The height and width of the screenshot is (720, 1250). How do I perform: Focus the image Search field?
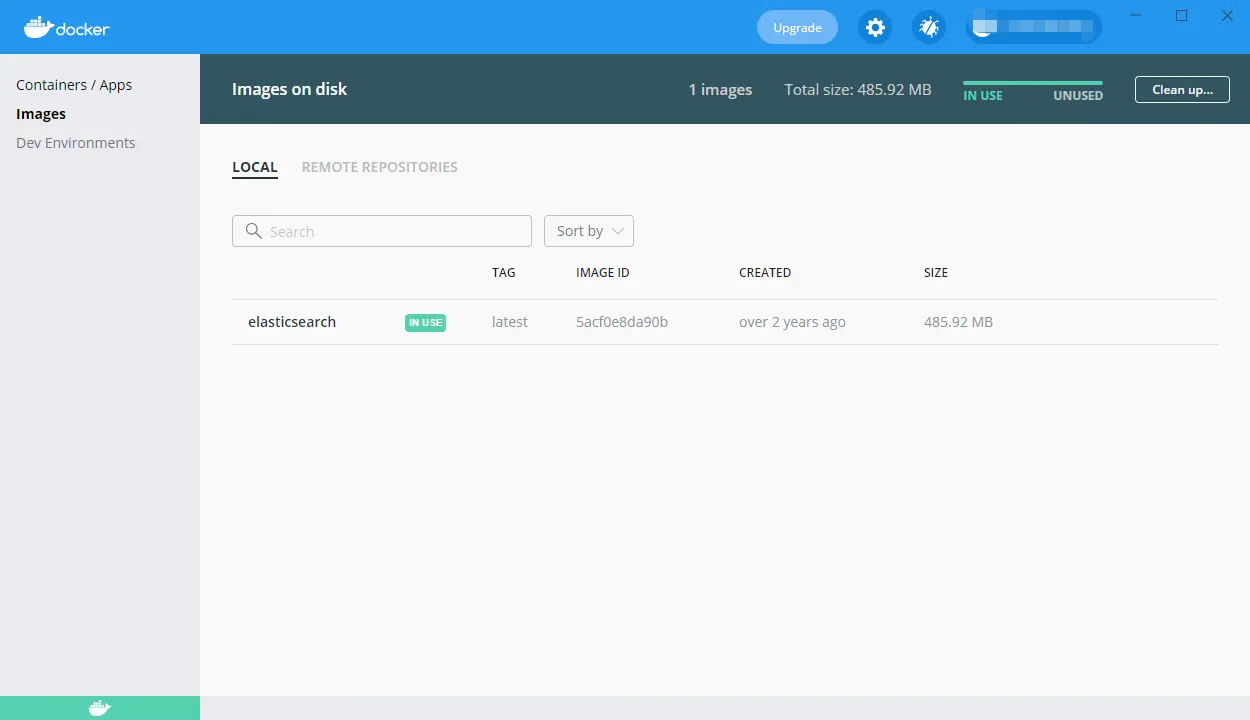click(x=382, y=231)
